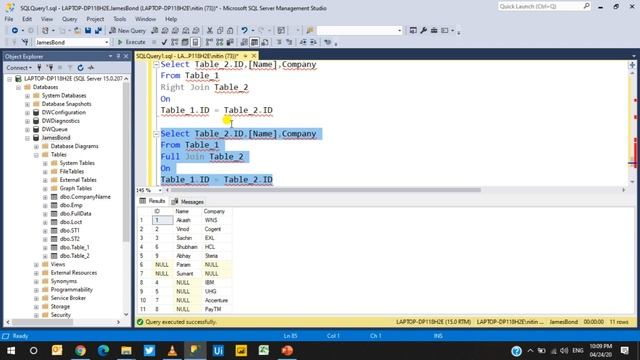Viewport: 640px width, 360px height.
Task: Click the editor horizontal scrollbar
Action: click(x=326, y=190)
